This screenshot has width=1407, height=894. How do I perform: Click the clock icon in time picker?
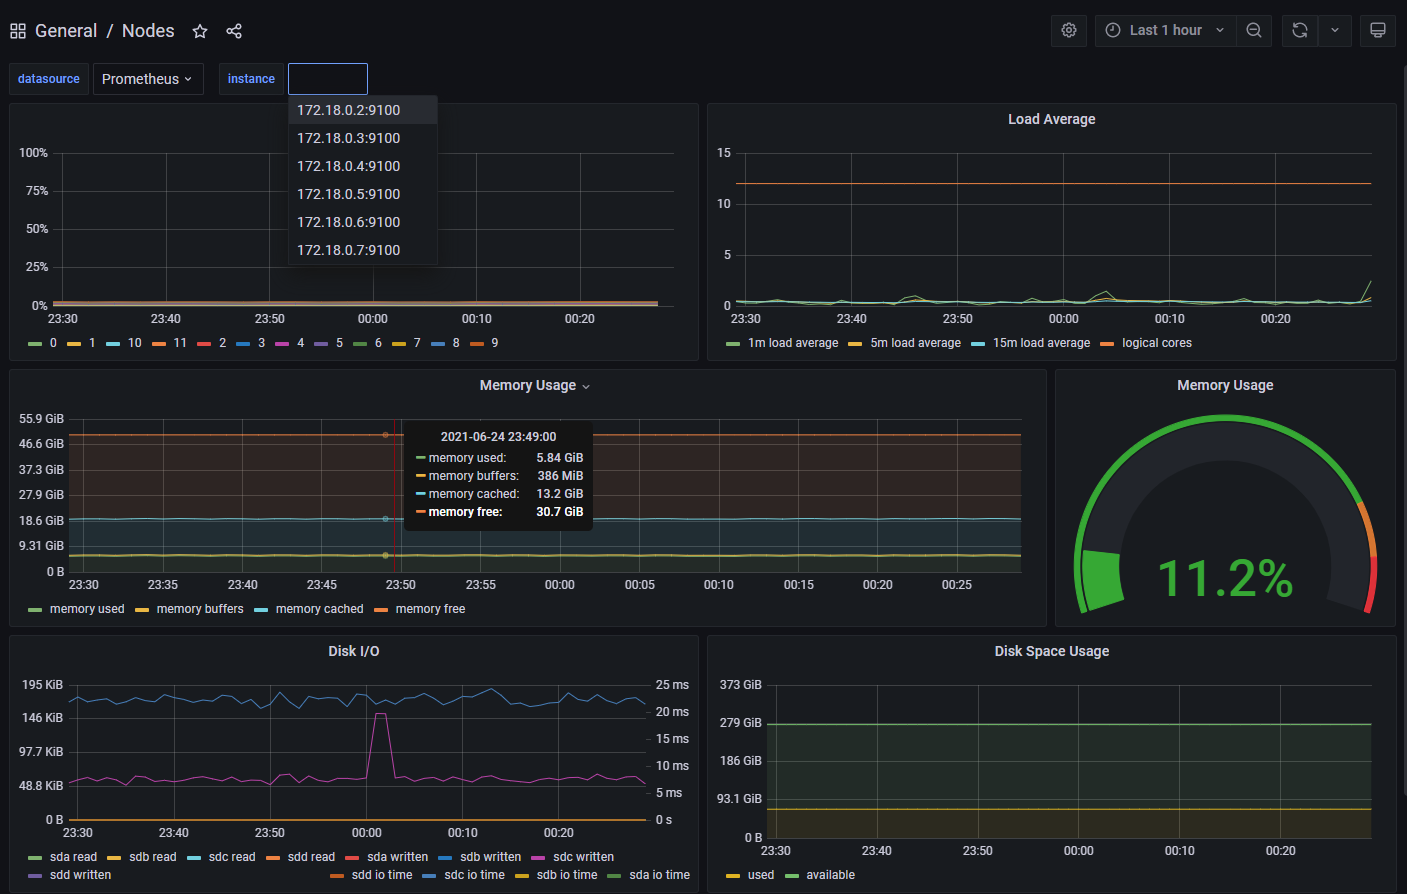tap(1112, 30)
